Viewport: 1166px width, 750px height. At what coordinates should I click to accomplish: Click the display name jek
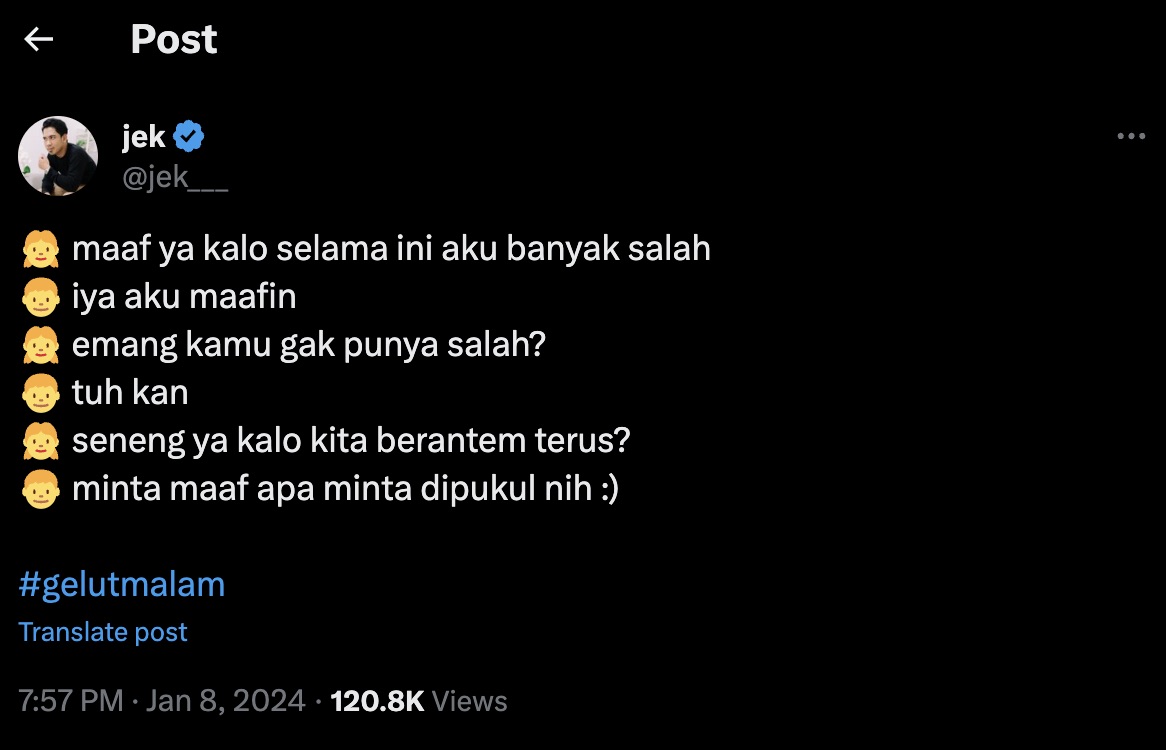[x=143, y=137]
